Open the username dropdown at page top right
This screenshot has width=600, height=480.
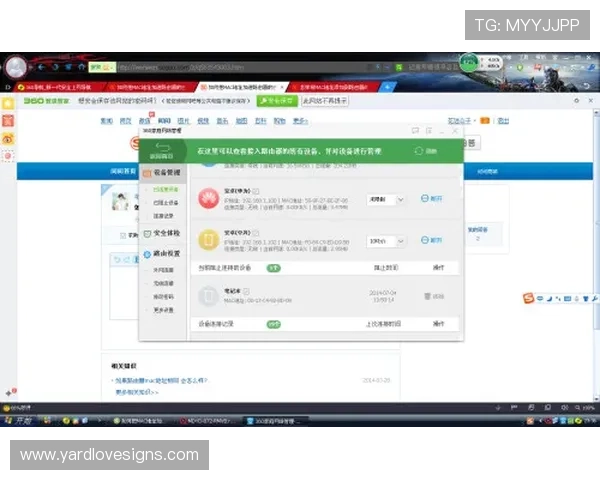[461, 121]
